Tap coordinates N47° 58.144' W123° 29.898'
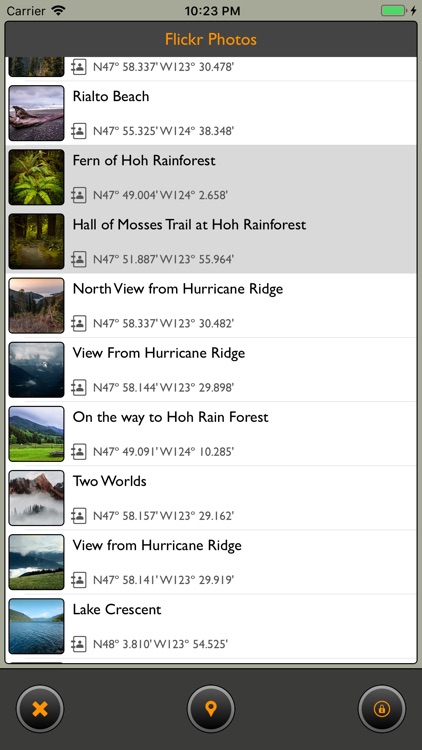 163,387
